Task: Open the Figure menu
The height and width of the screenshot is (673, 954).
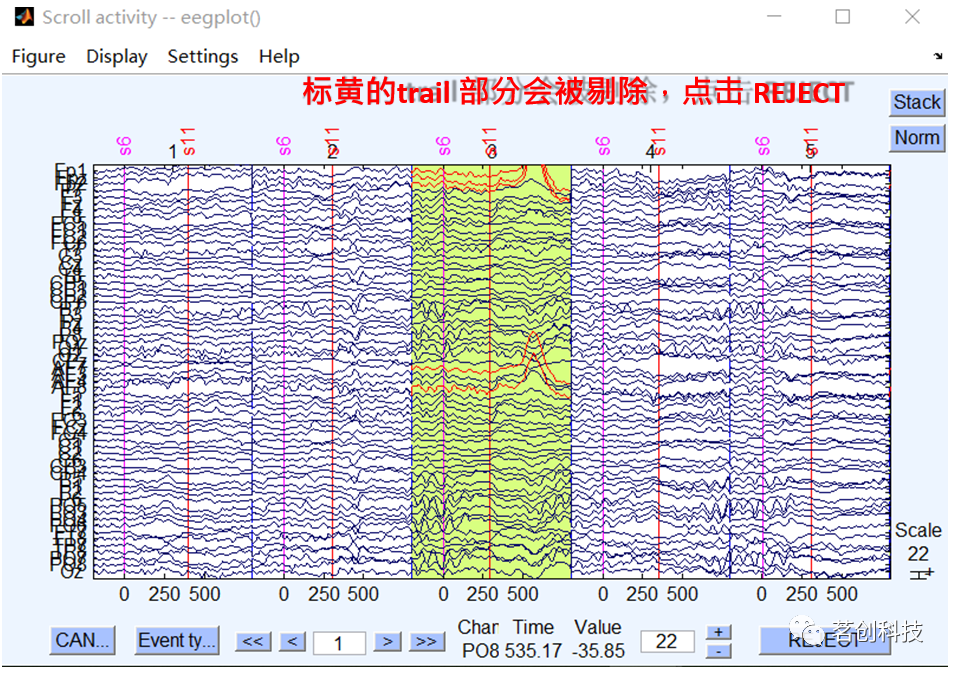Action: click(x=38, y=56)
